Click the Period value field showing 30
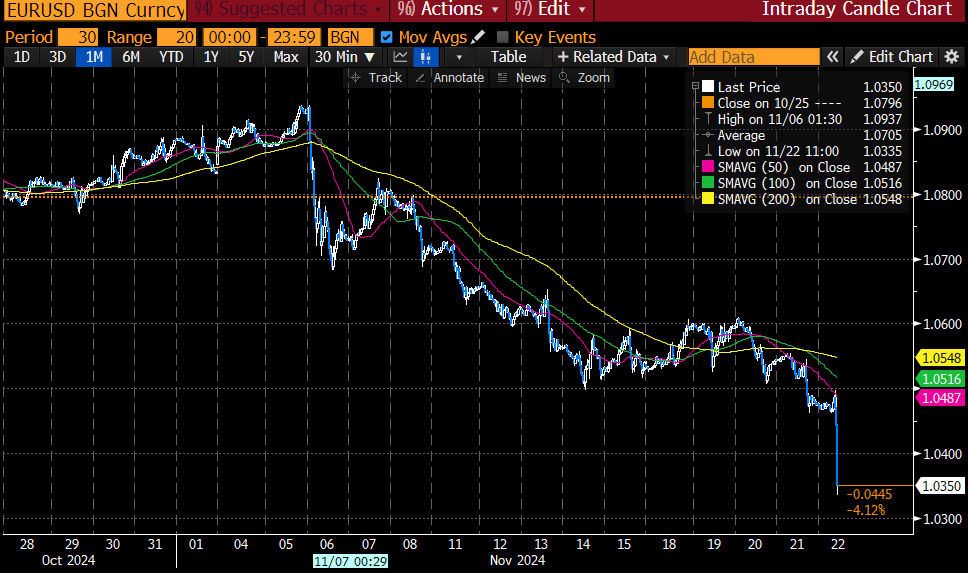Viewport: 968px width, 573px height. pos(78,37)
